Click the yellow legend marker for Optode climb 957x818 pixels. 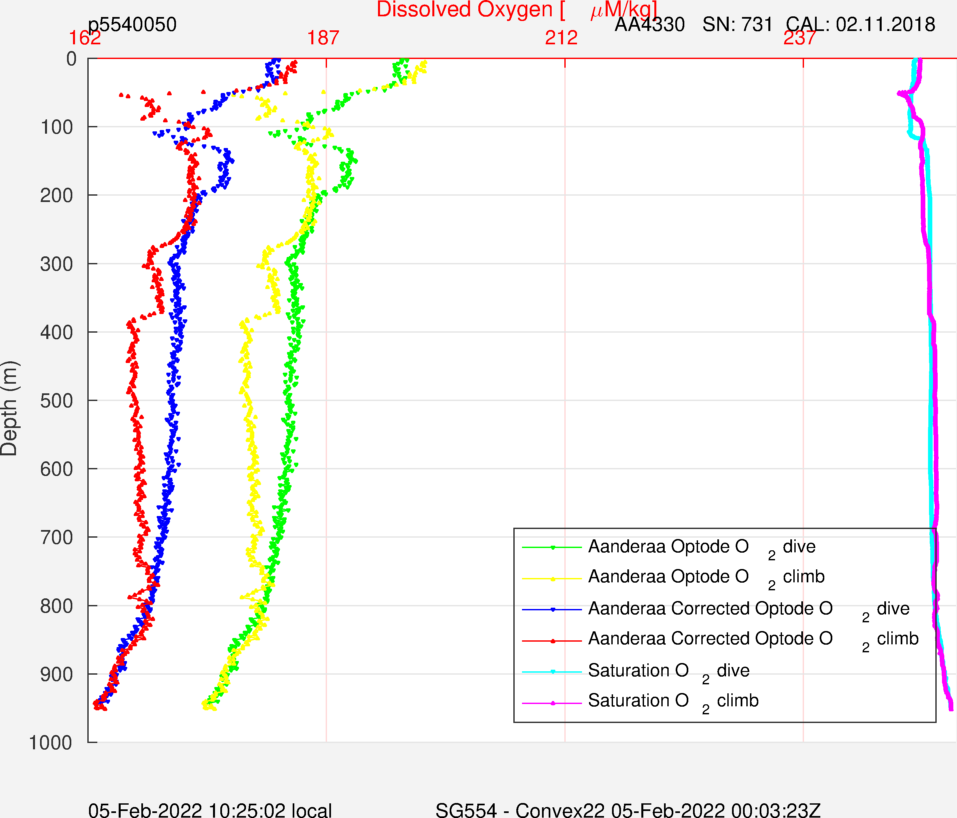tap(552, 579)
